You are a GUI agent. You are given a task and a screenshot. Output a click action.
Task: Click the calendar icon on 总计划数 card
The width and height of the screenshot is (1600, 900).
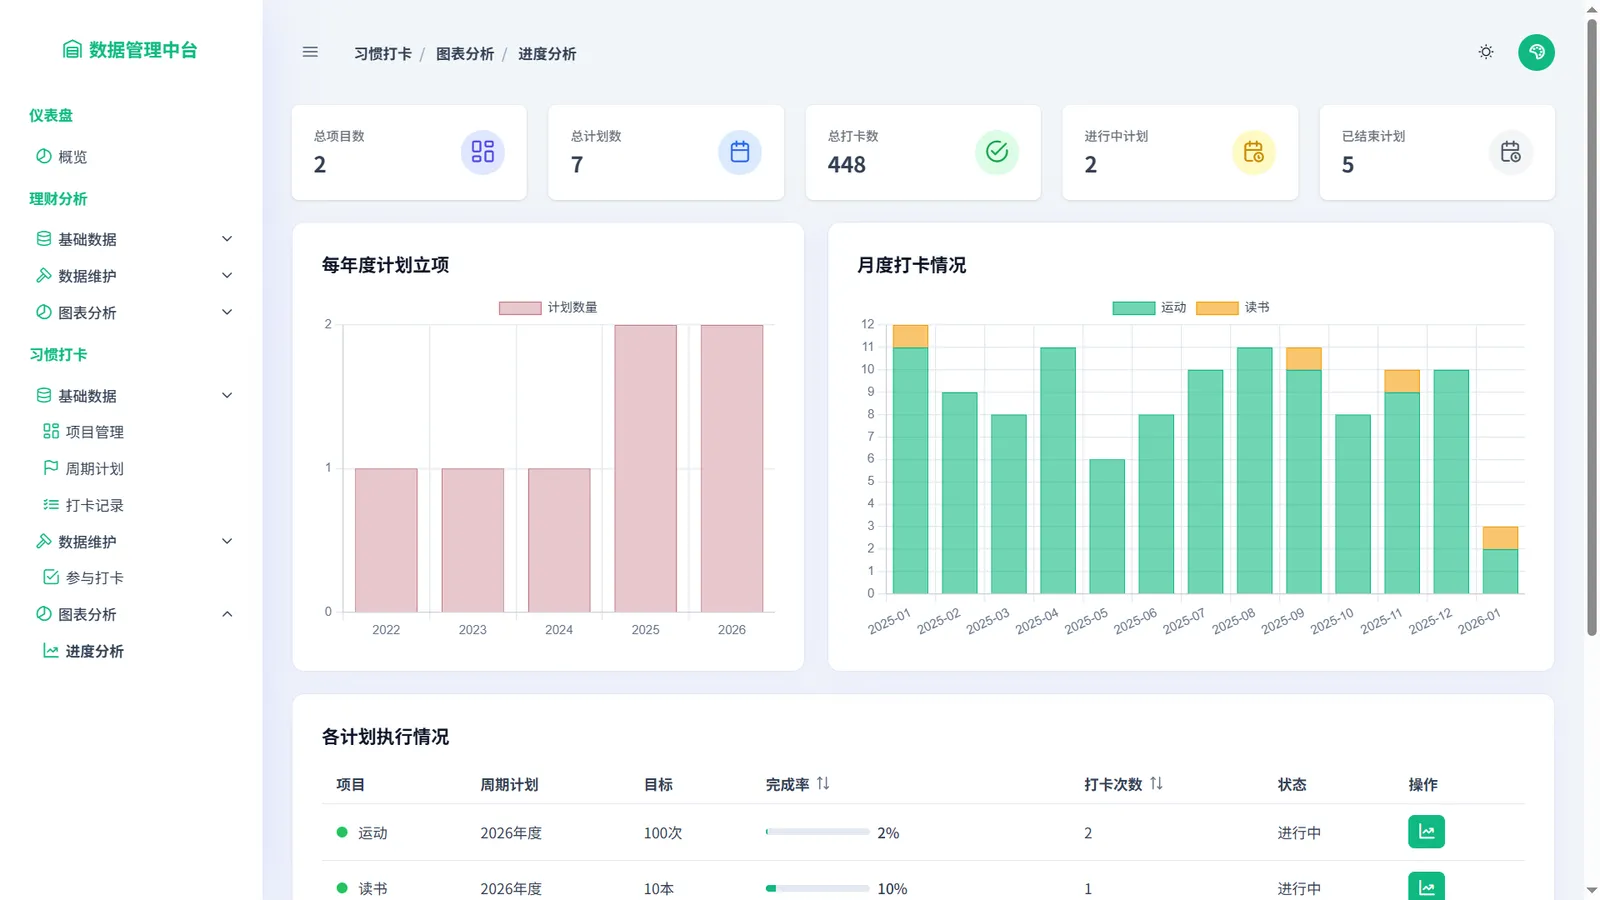pos(739,152)
